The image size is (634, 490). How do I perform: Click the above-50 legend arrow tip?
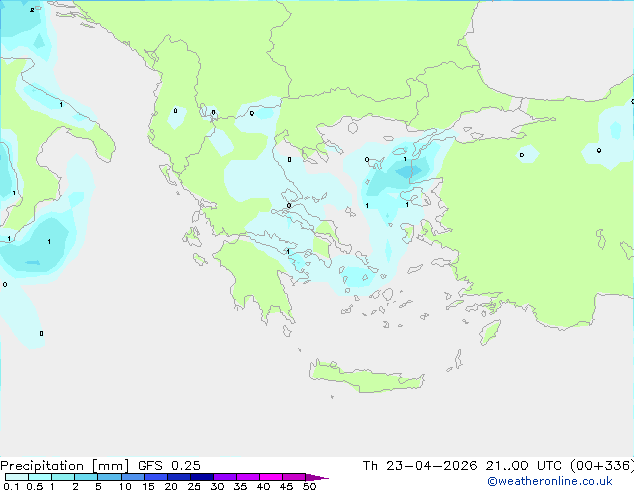317,477
